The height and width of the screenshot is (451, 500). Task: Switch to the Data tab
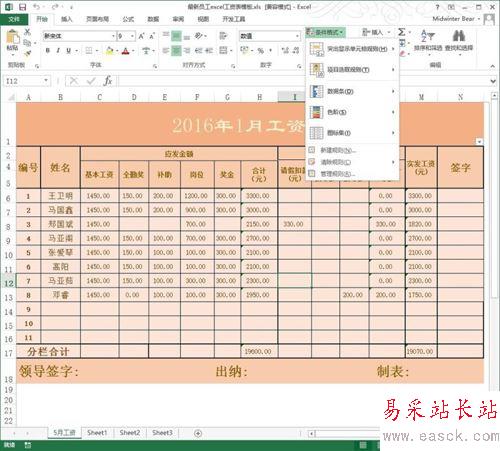coord(153,19)
